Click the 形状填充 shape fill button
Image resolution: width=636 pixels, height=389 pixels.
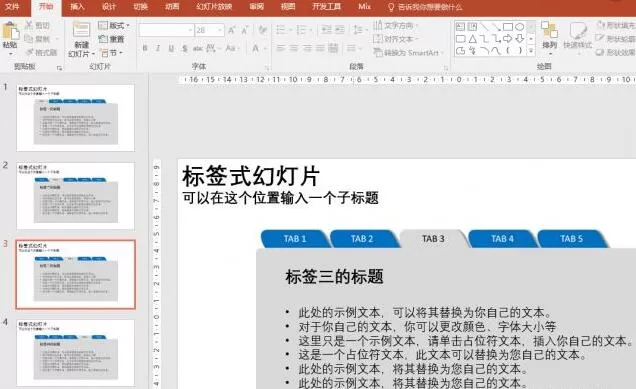[x=617, y=26]
